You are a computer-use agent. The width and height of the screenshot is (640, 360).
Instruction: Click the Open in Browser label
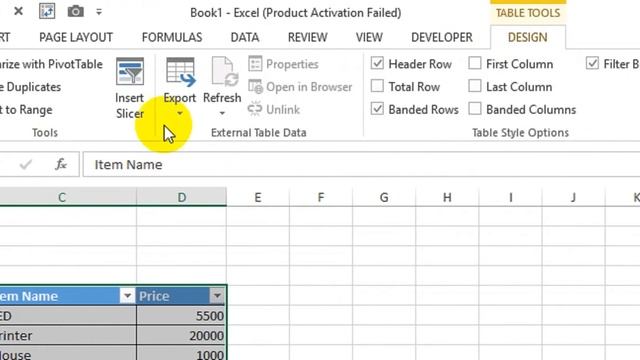coord(309,87)
